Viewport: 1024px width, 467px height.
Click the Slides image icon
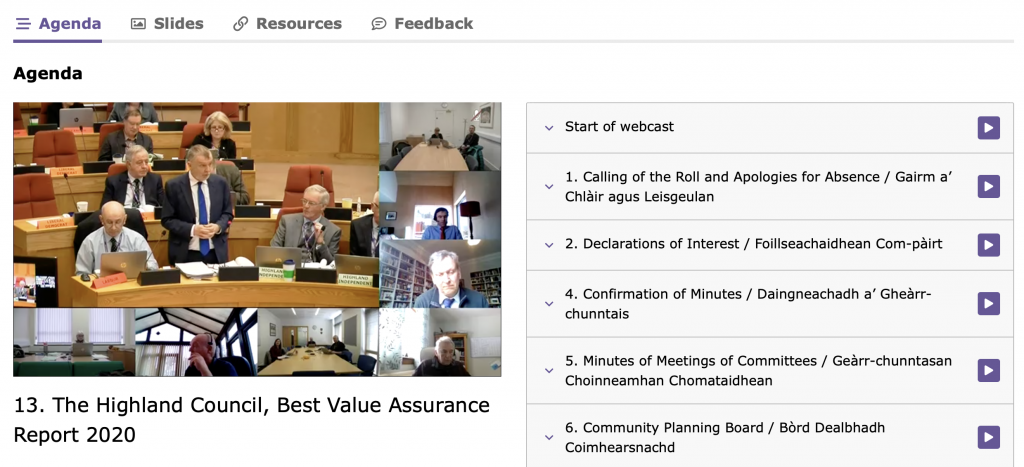138,24
